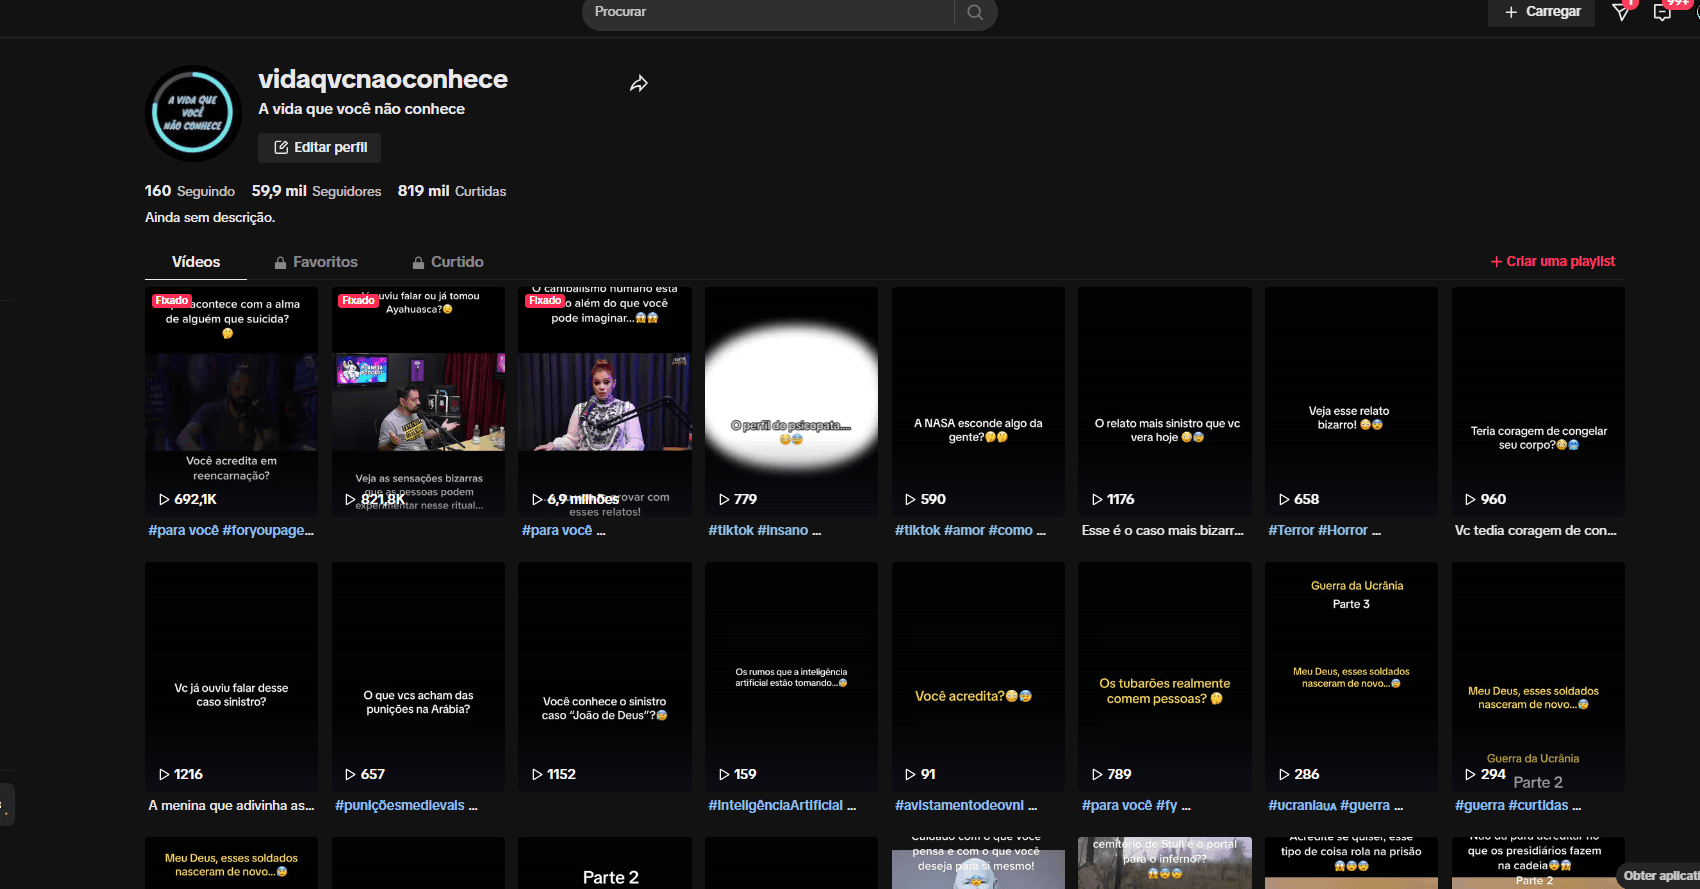Open the inbox filter icon

tap(1621, 12)
